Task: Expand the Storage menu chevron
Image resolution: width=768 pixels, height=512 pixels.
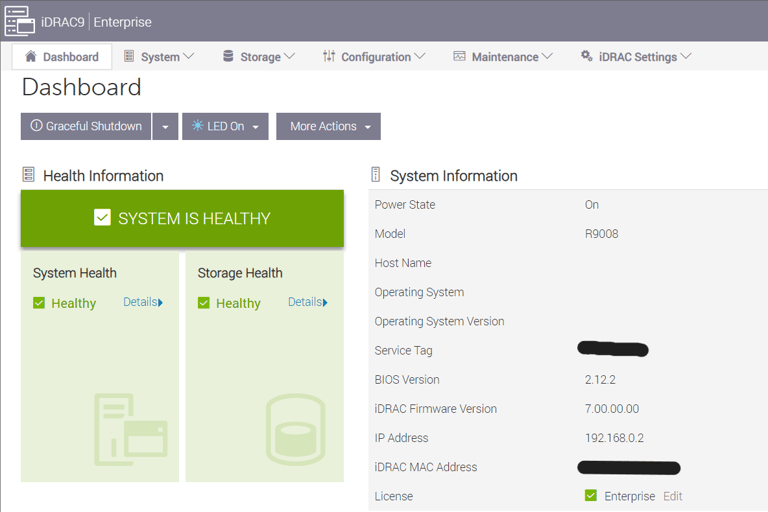Action: 289,56
